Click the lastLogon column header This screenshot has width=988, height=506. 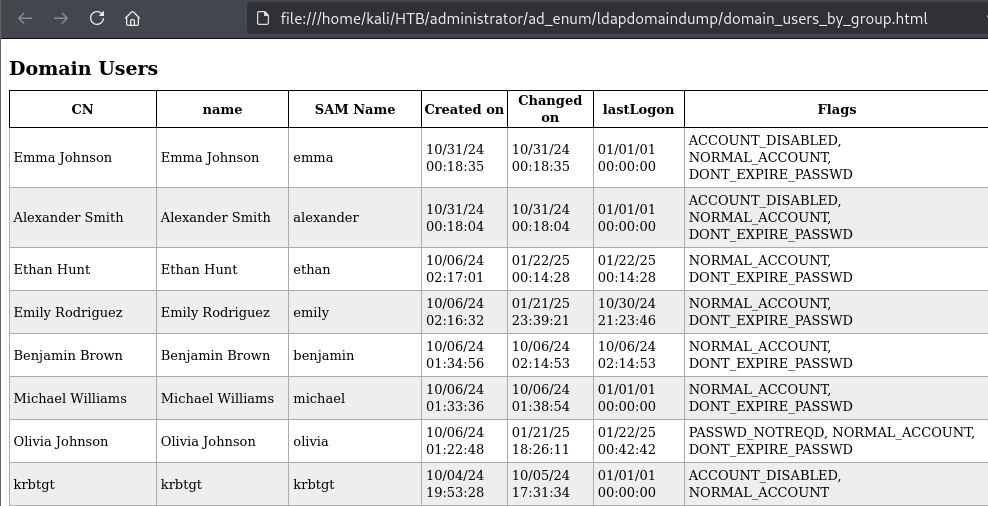point(638,109)
